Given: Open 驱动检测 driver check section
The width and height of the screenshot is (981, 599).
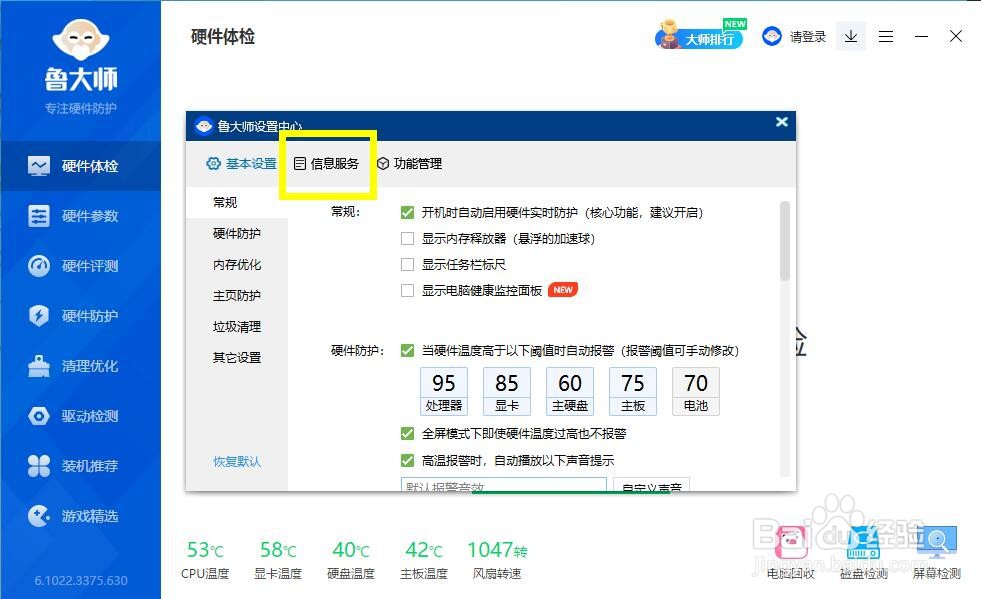Looking at the screenshot, I should (80, 416).
